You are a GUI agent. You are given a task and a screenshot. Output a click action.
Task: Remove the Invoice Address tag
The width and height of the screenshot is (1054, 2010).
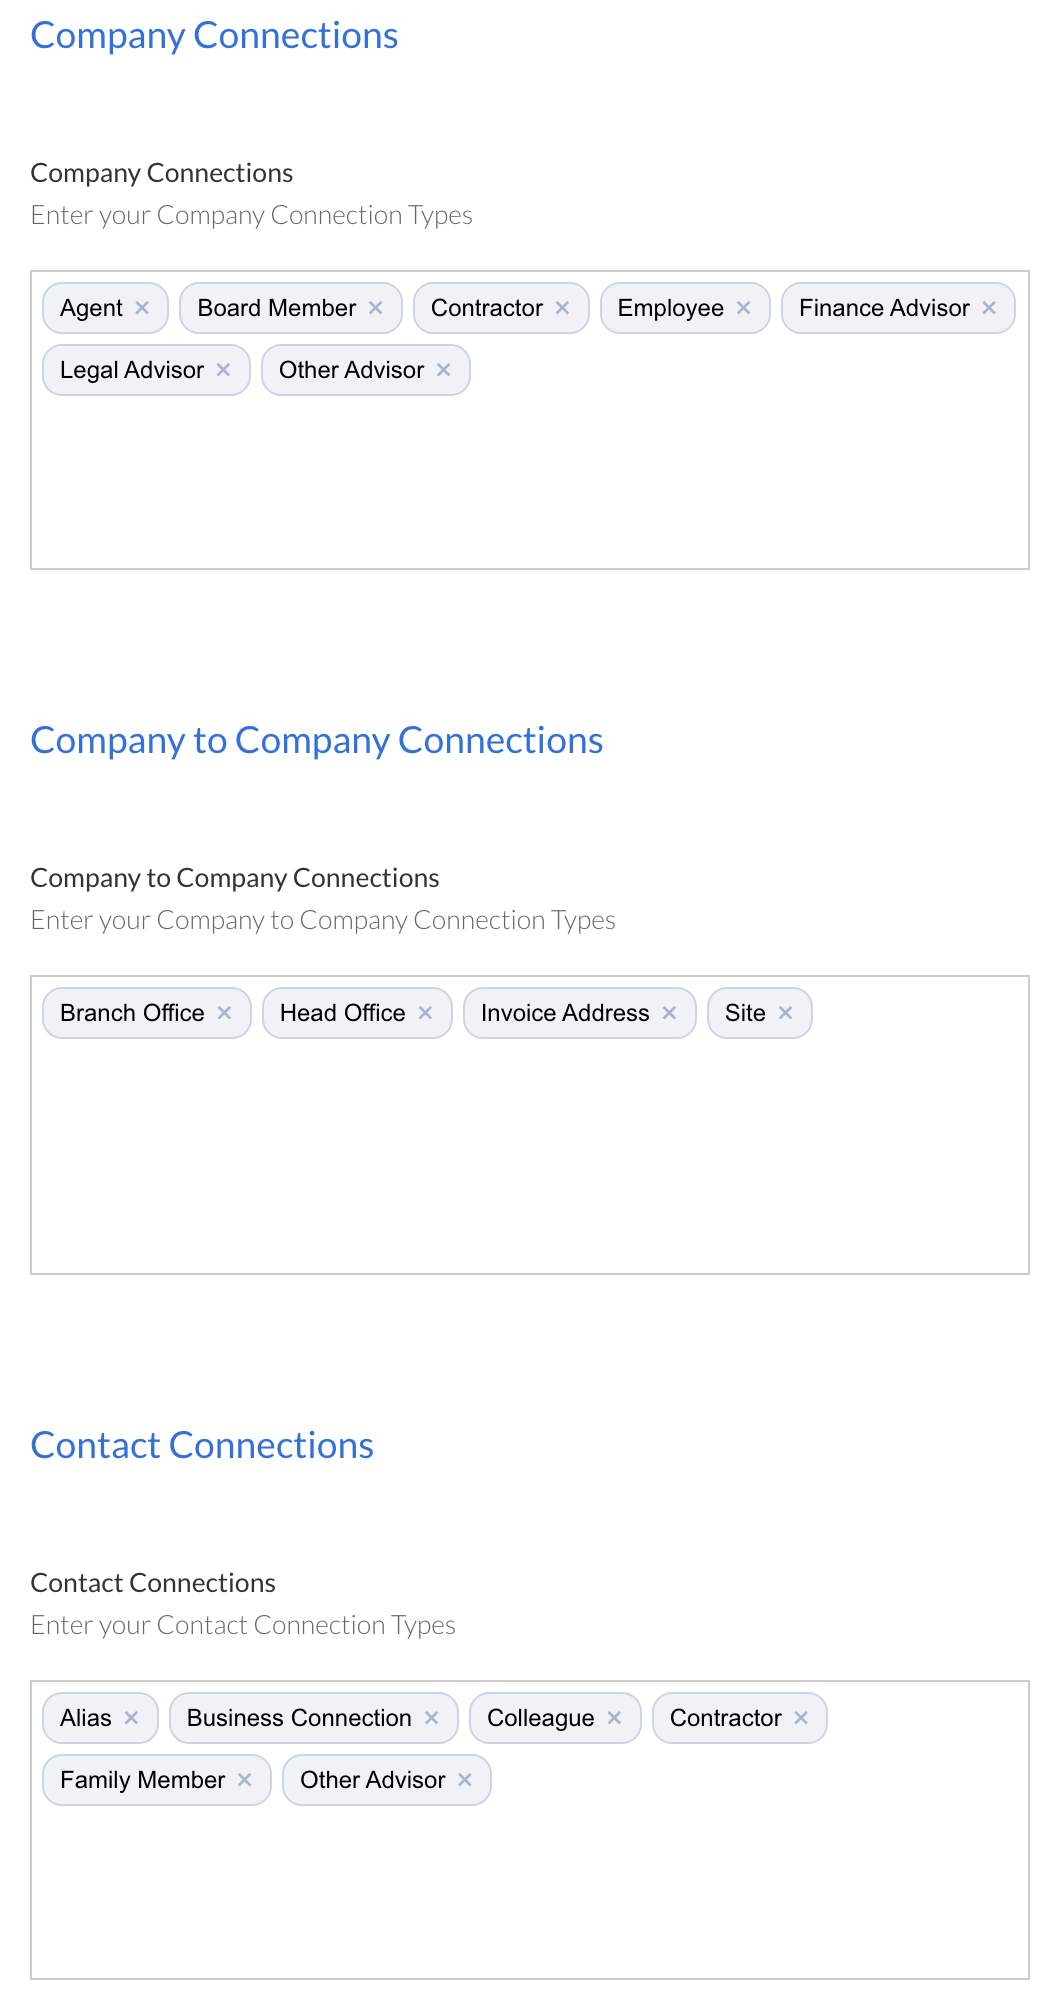point(669,1012)
